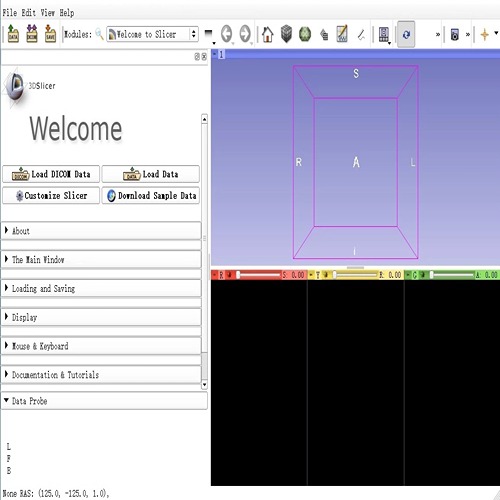Screen dimensions: 500x500
Task: Click the pushpin in the green slice bar
Action: tap(408, 275)
